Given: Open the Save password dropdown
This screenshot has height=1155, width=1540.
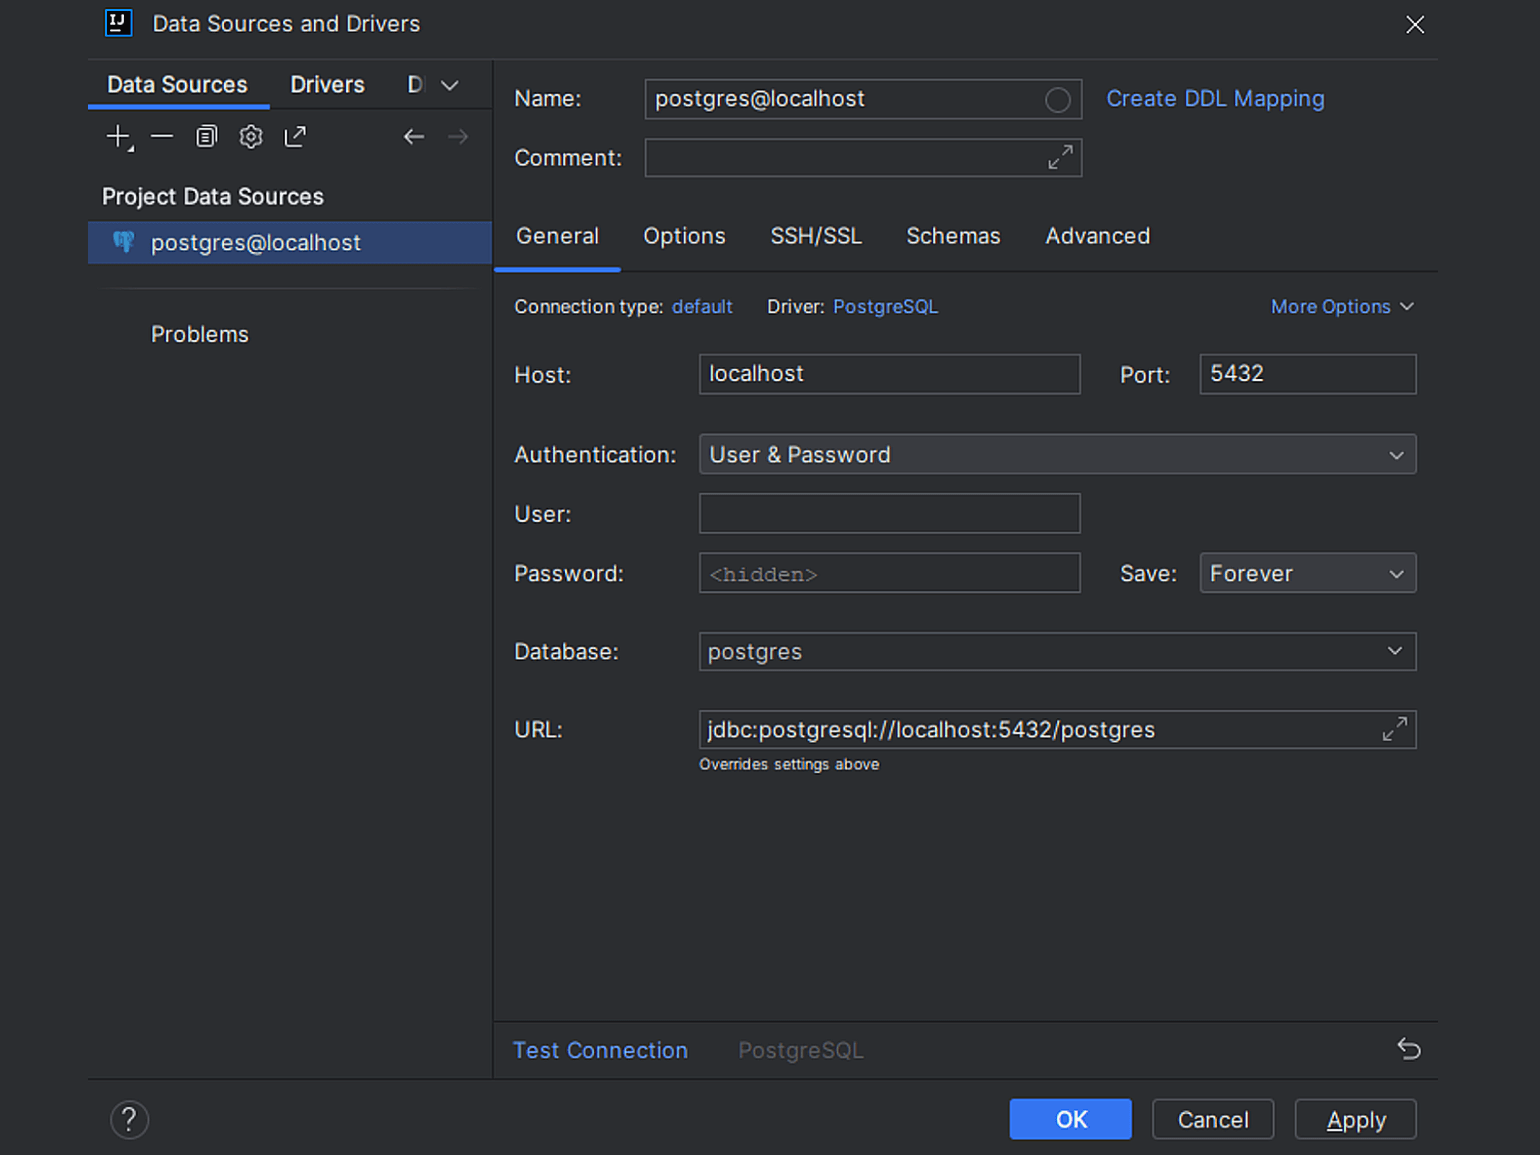Looking at the screenshot, I should point(1307,573).
